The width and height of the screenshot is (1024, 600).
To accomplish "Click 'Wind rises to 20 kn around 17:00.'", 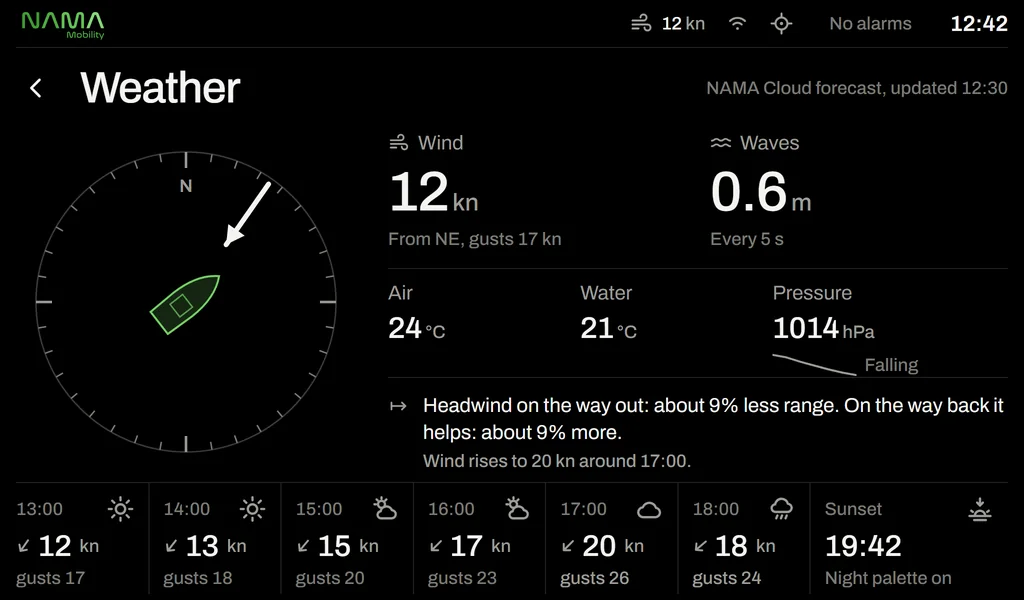I will (557, 461).
